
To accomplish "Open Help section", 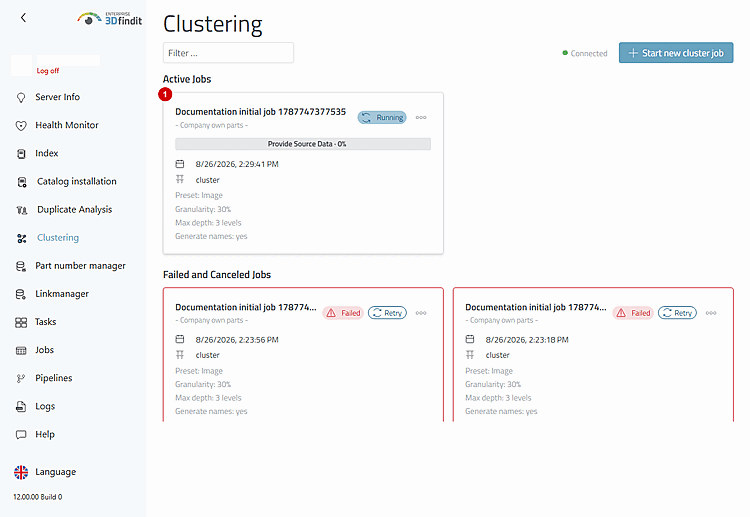I will point(45,434).
